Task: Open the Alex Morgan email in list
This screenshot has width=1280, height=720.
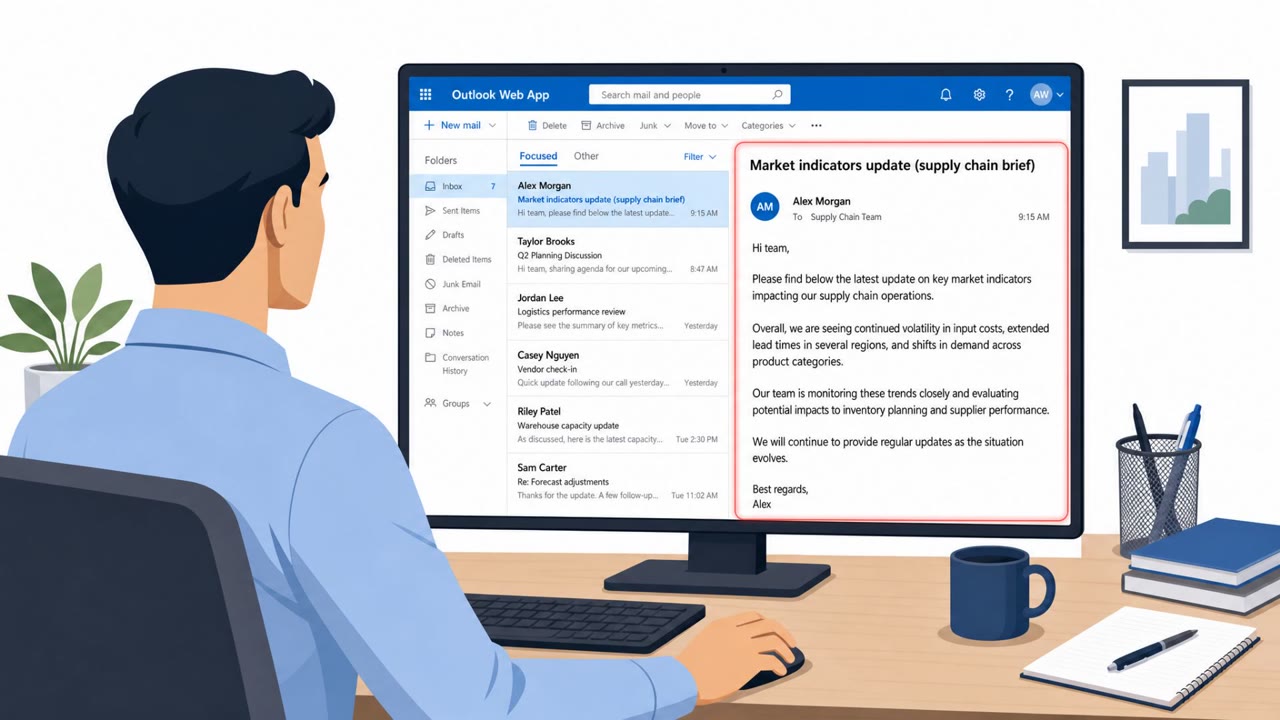Action: 618,199
